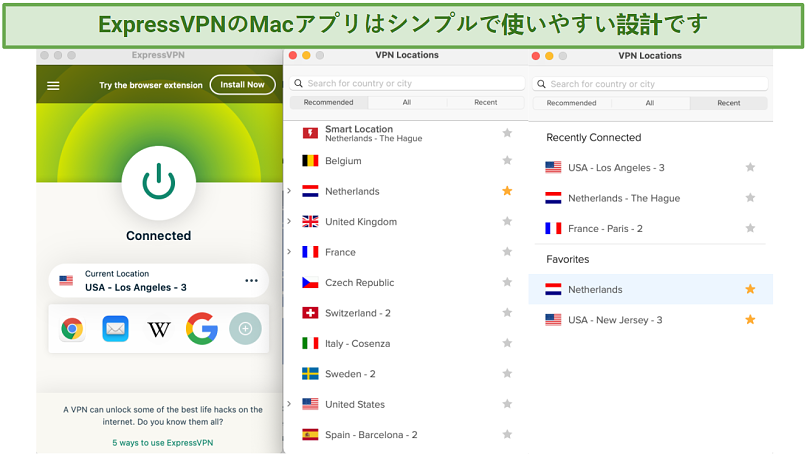Screen dimensions: 806x455
Task: Launch the Chrome shortcut icon
Action: [x=72, y=329]
